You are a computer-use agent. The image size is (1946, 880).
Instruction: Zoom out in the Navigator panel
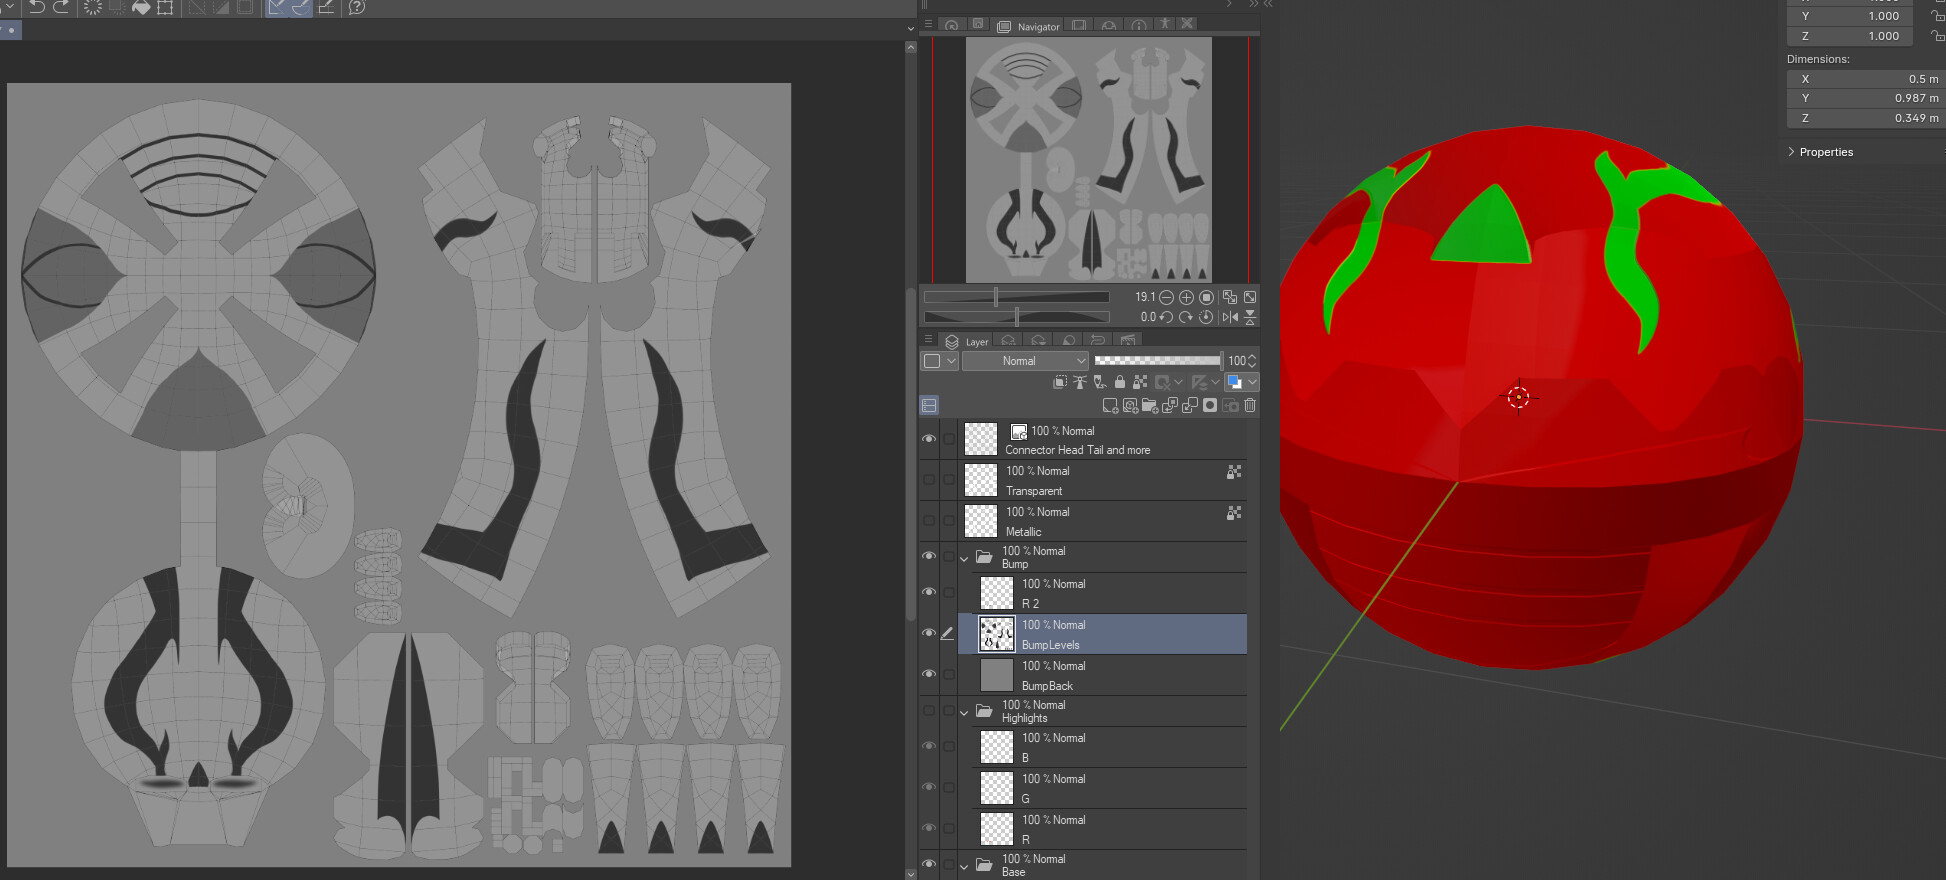pyautogui.click(x=1166, y=297)
